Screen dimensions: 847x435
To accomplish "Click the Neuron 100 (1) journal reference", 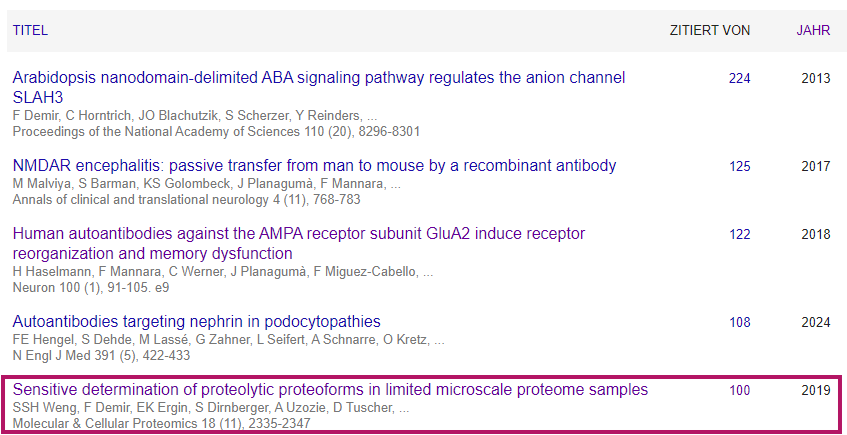I will point(91,287).
